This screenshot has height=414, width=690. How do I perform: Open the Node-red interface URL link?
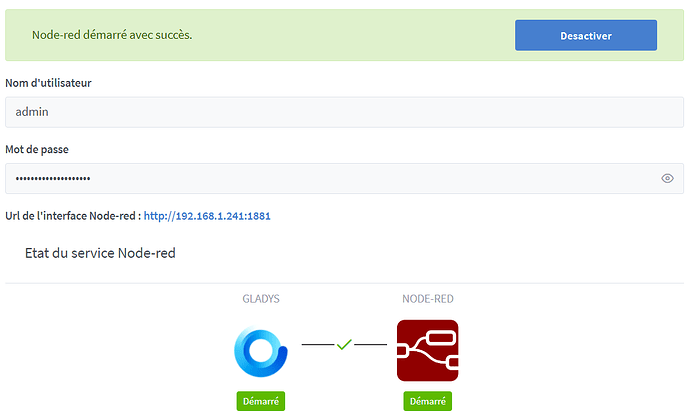click(x=207, y=215)
